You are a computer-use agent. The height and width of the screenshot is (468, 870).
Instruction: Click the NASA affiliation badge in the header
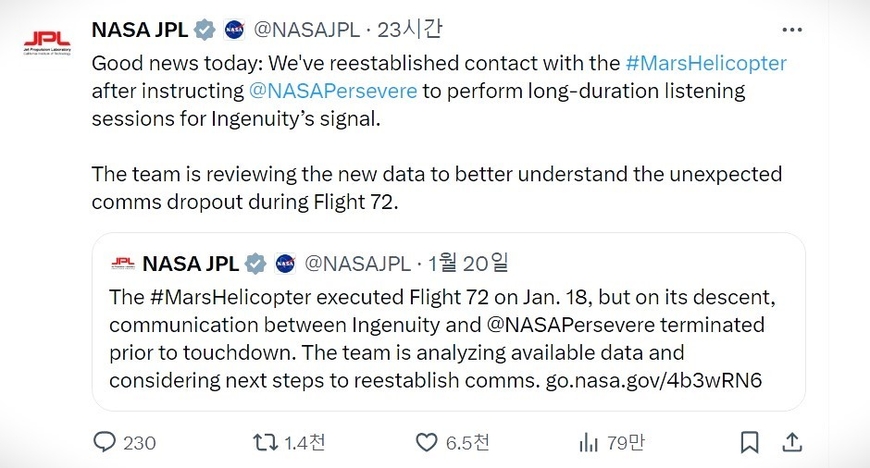(x=234, y=29)
